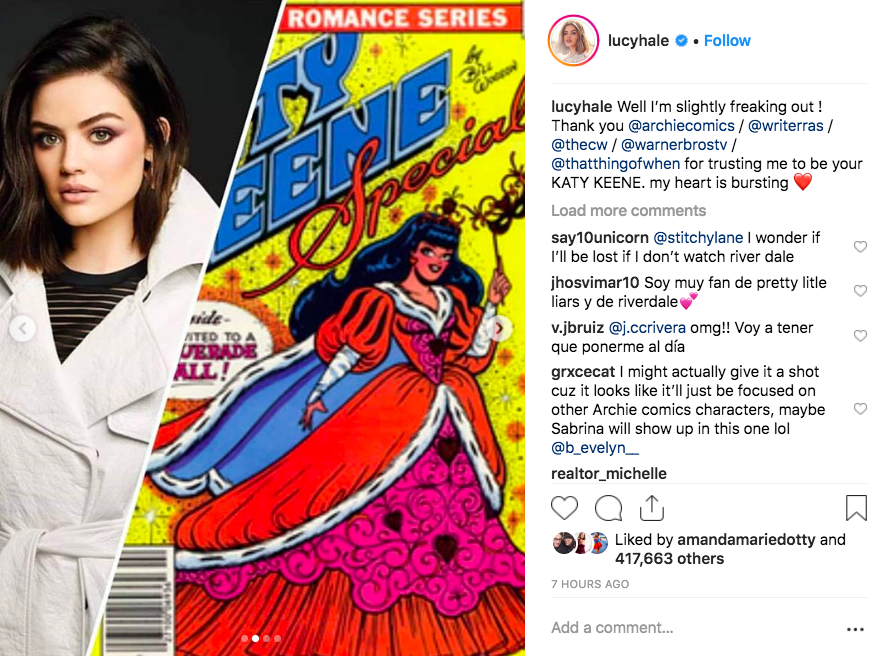Viewport: 889px width, 656px height.
Task: Open the @archiecomics mention link
Action: point(681,125)
